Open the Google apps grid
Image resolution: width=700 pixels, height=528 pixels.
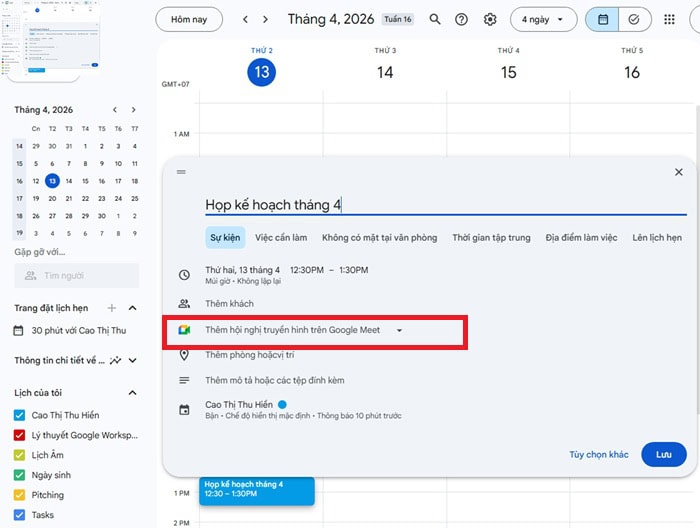click(x=669, y=19)
